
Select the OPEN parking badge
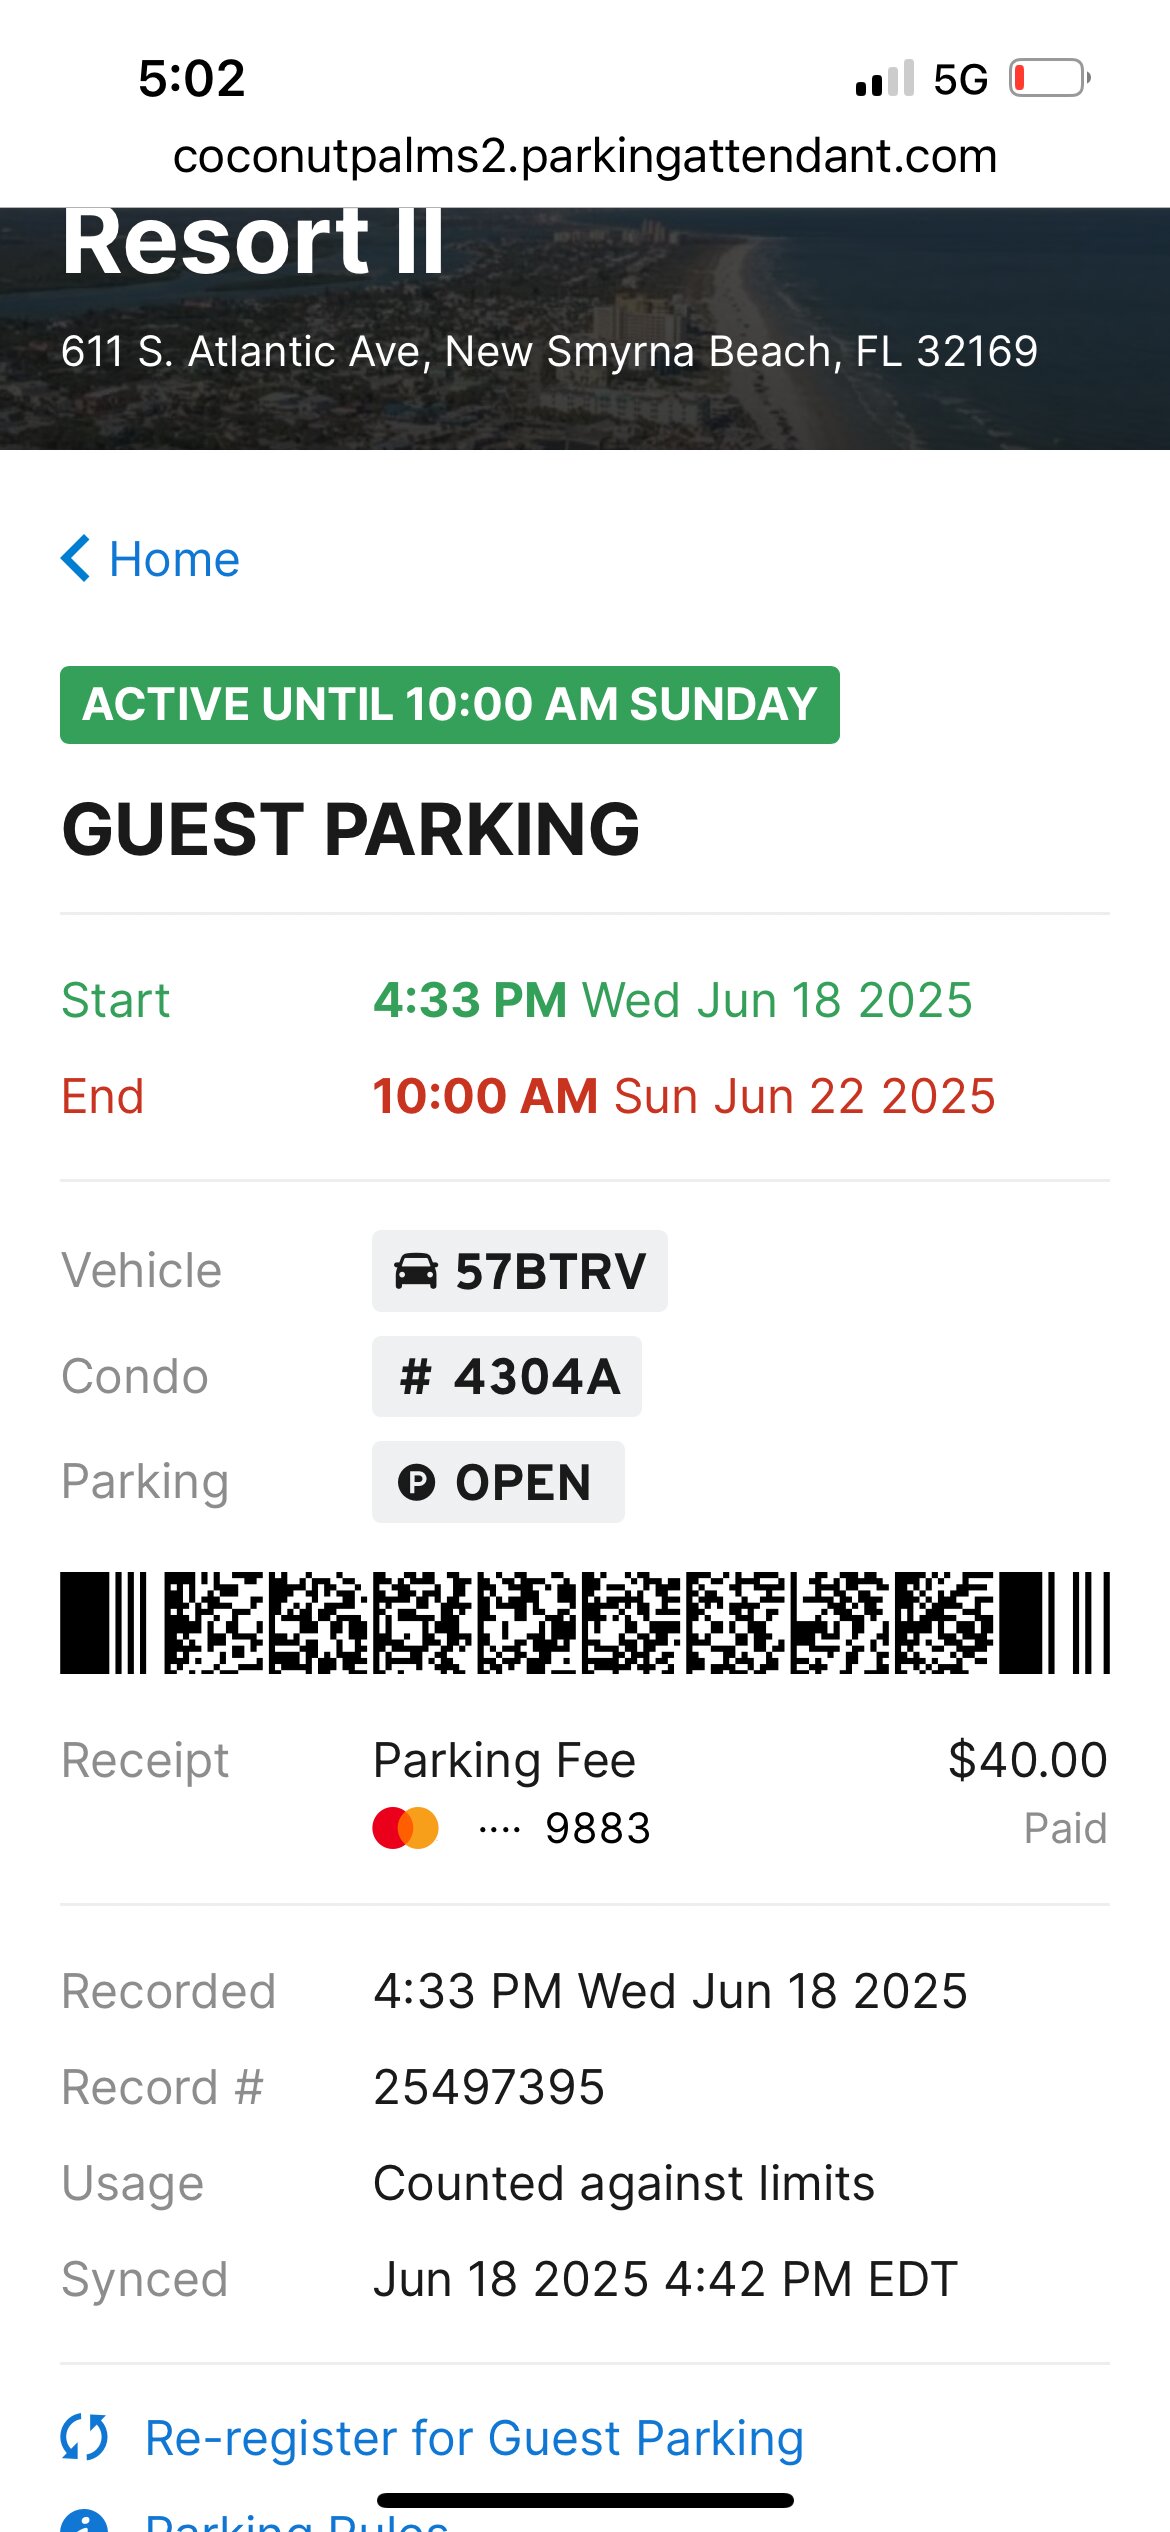click(x=498, y=1482)
